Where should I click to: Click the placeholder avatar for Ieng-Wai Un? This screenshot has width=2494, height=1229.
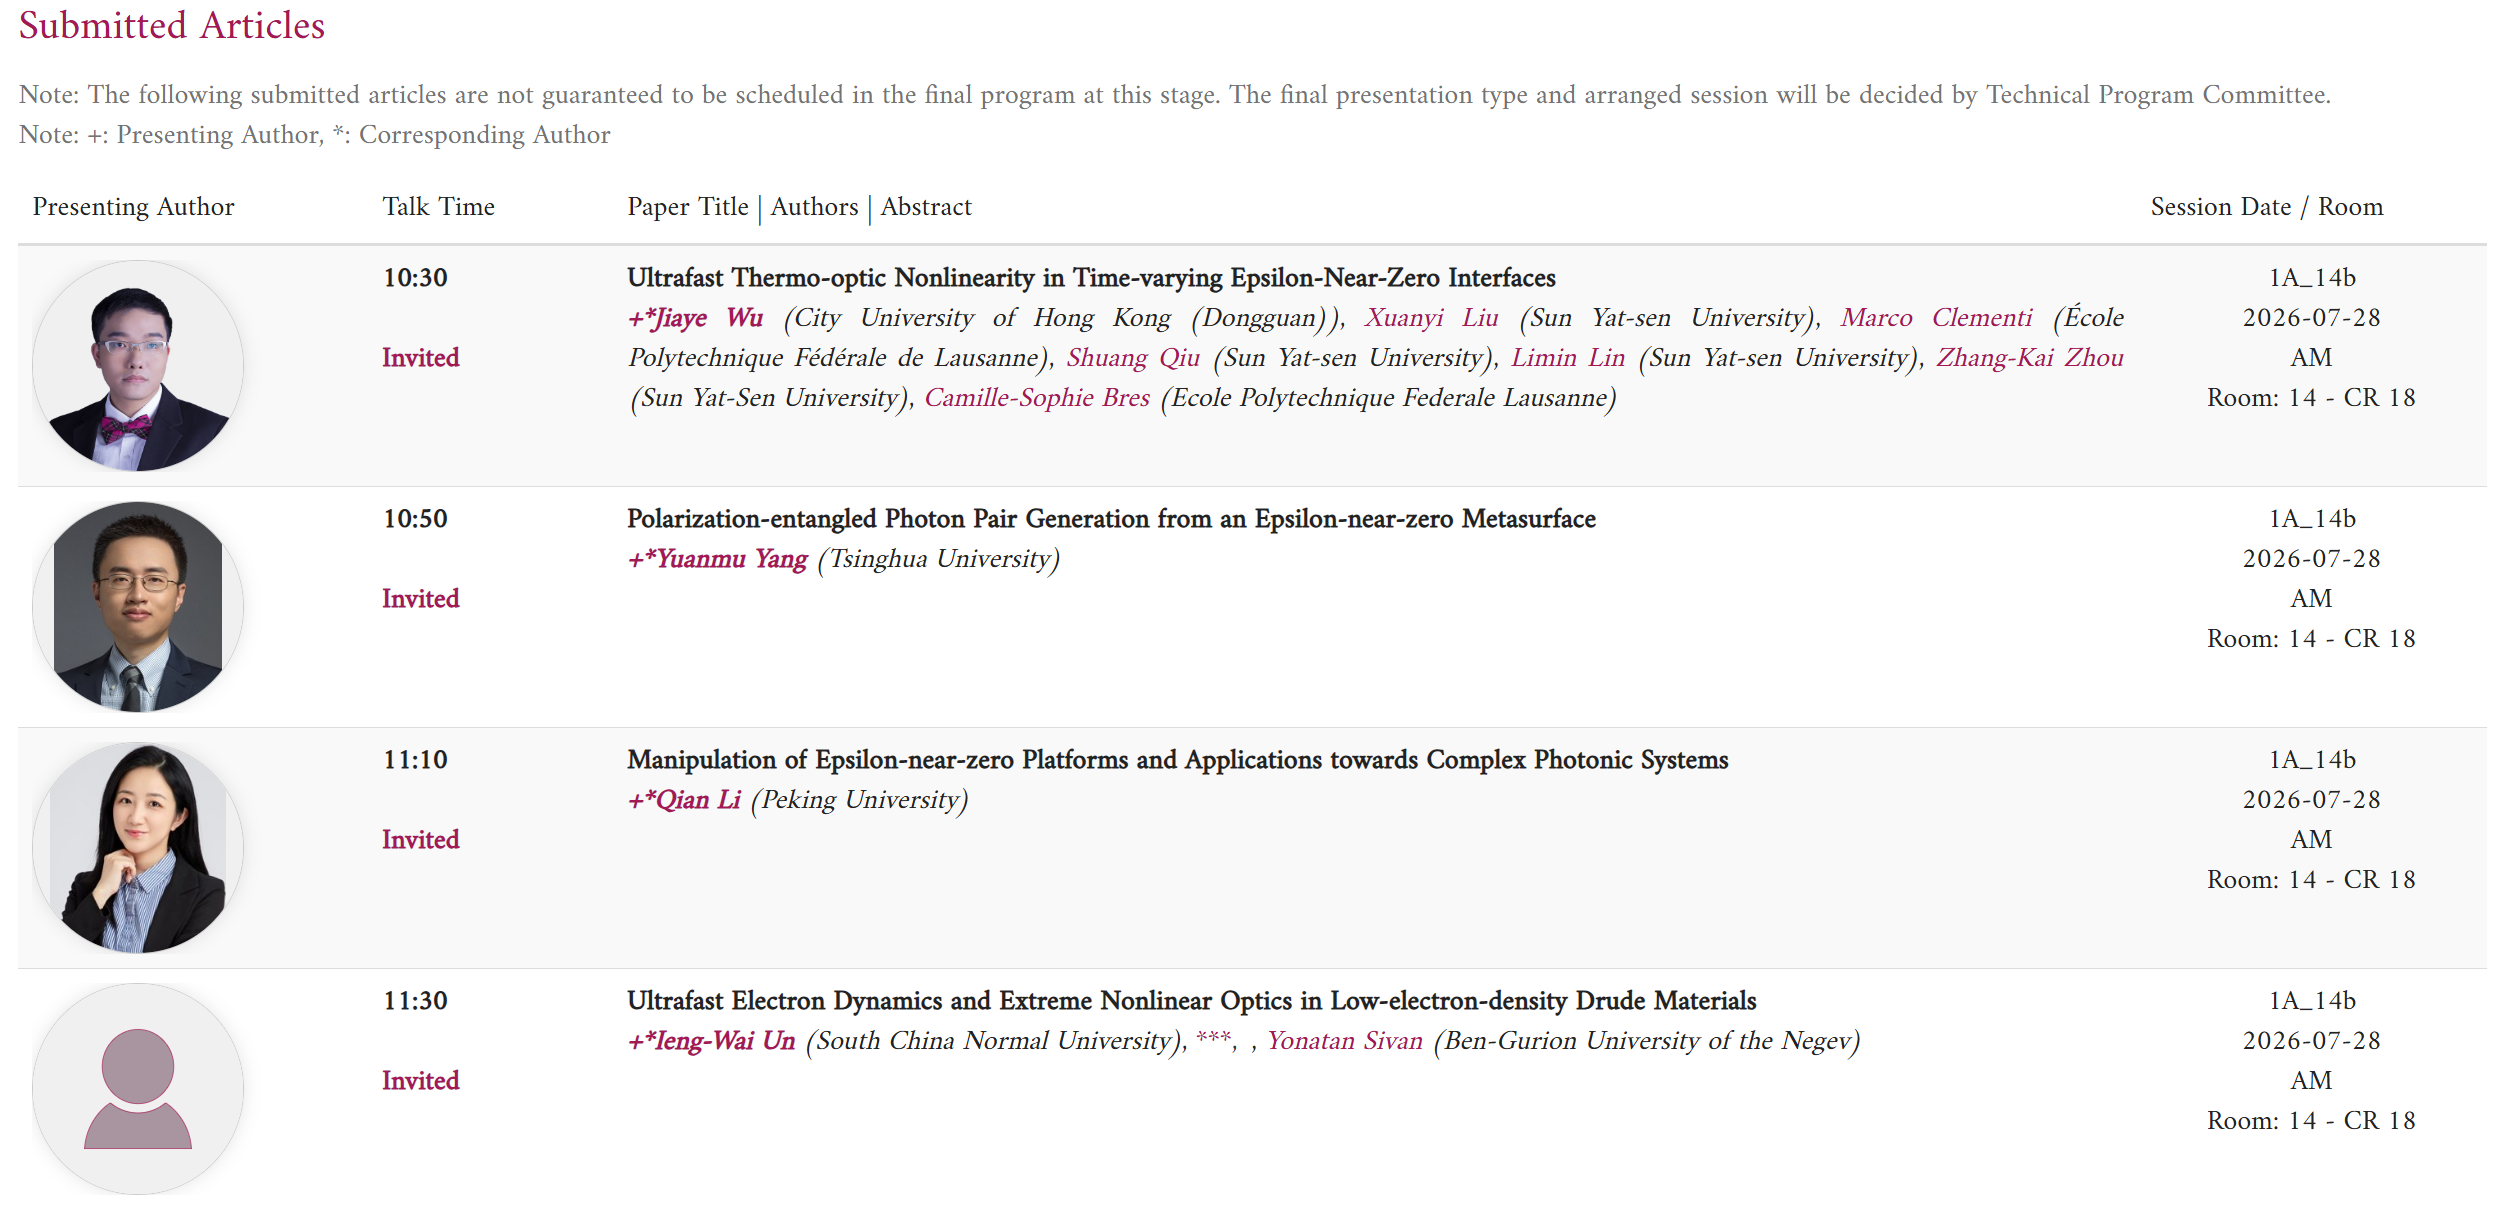138,1089
